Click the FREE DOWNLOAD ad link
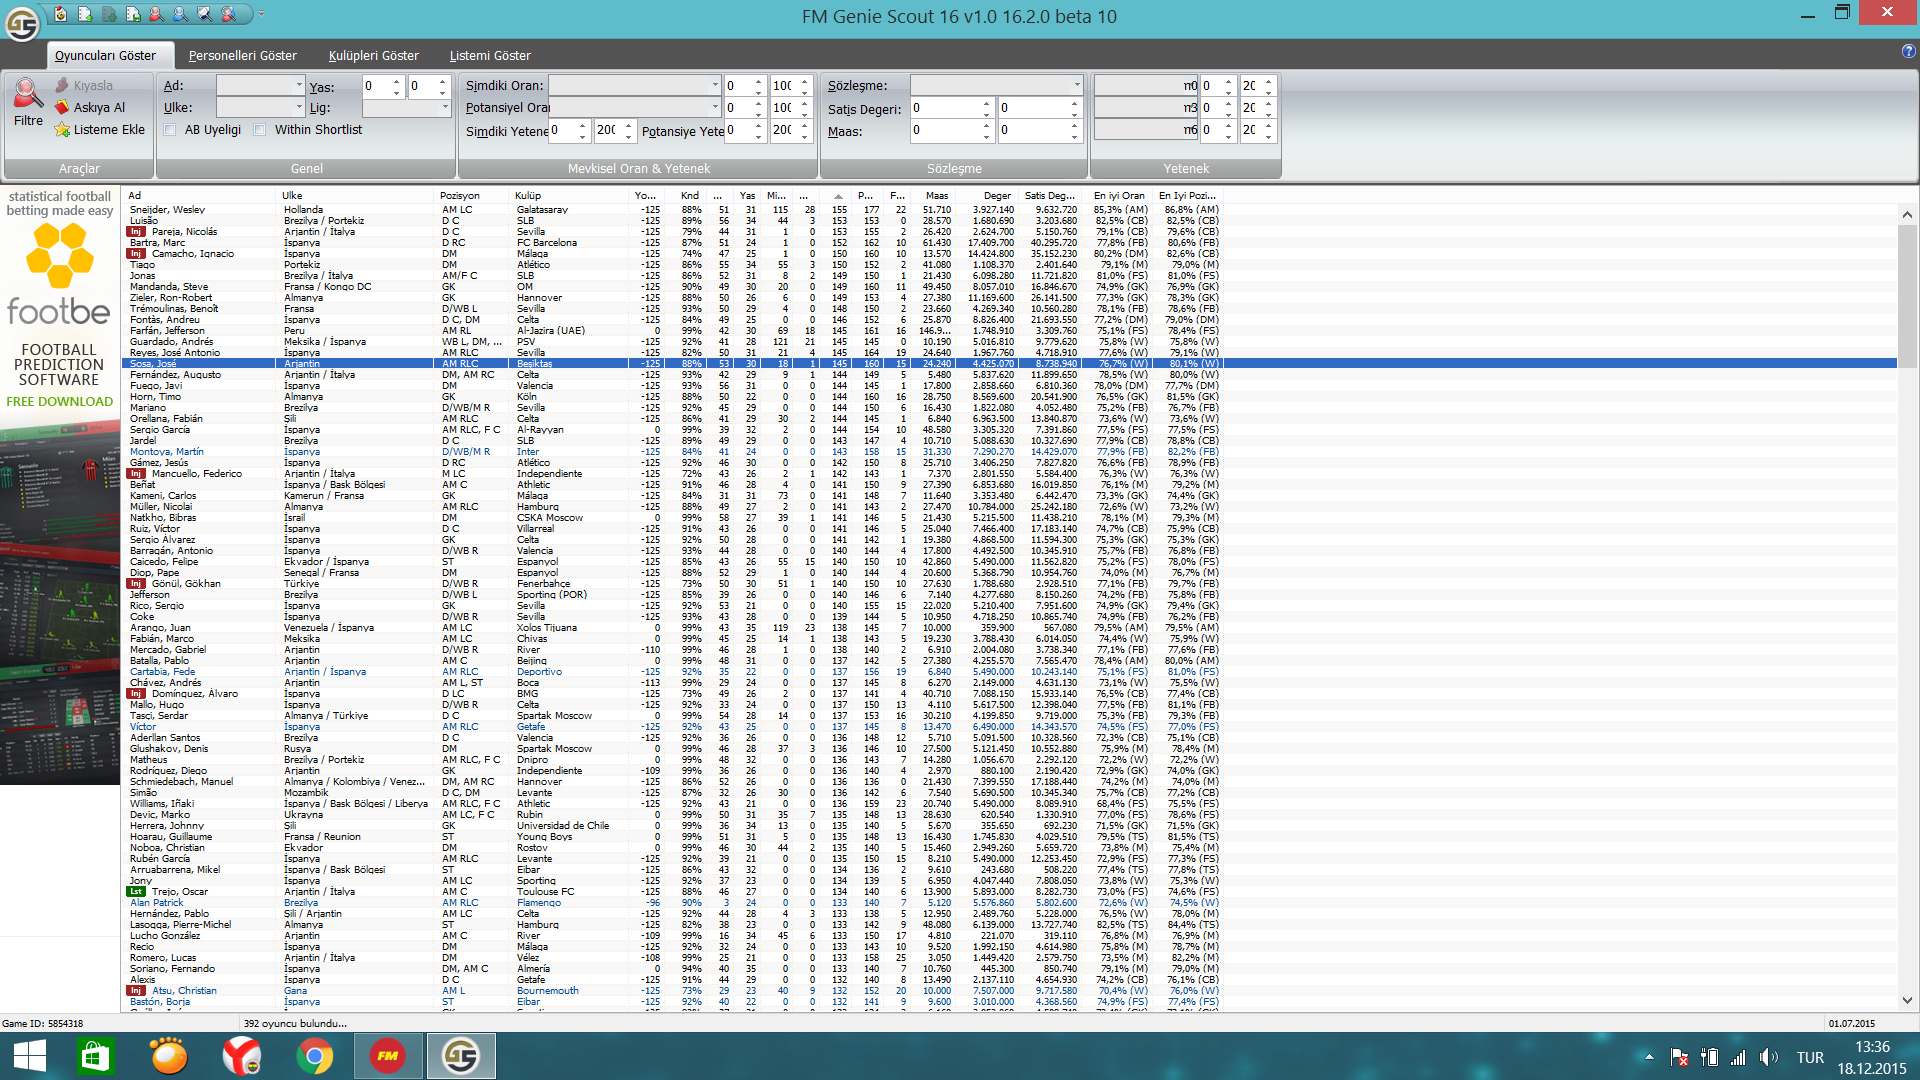The height and width of the screenshot is (1080, 1920). pyautogui.click(x=60, y=402)
